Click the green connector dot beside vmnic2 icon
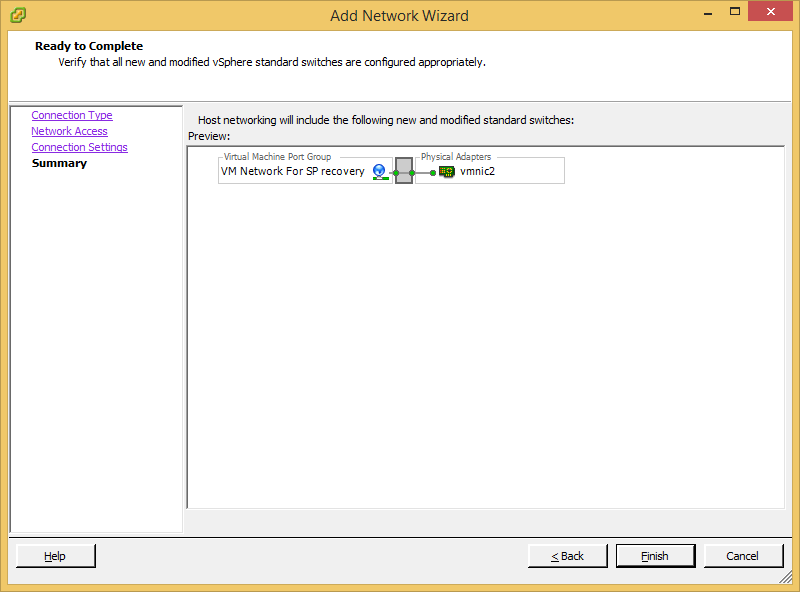Screen dimensions: 800x592 click(433, 172)
